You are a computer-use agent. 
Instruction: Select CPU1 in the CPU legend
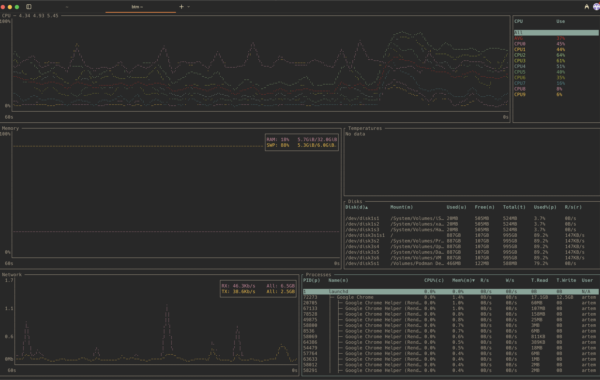tap(556, 50)
